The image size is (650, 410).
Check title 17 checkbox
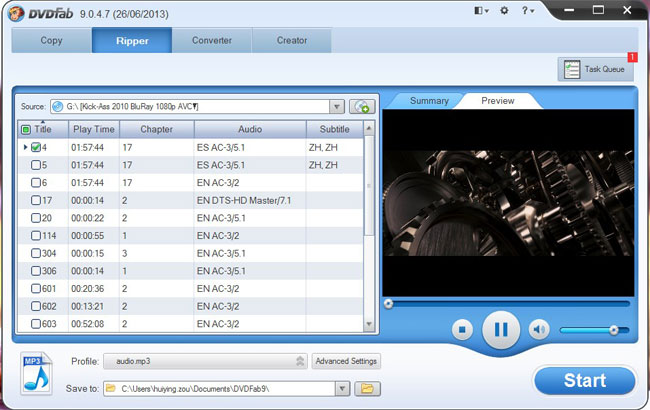coord(36,200)
